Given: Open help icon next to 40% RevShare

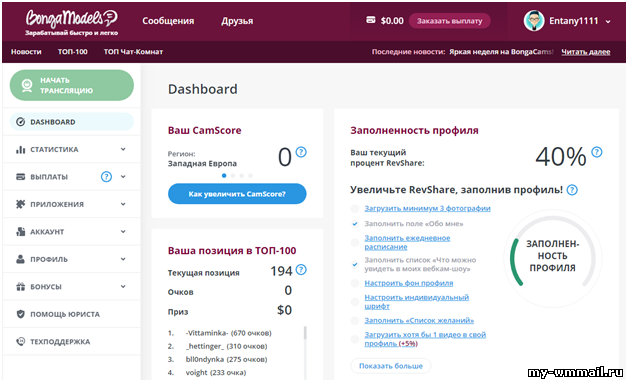Looking at the screenshot, I should [597, 152].
